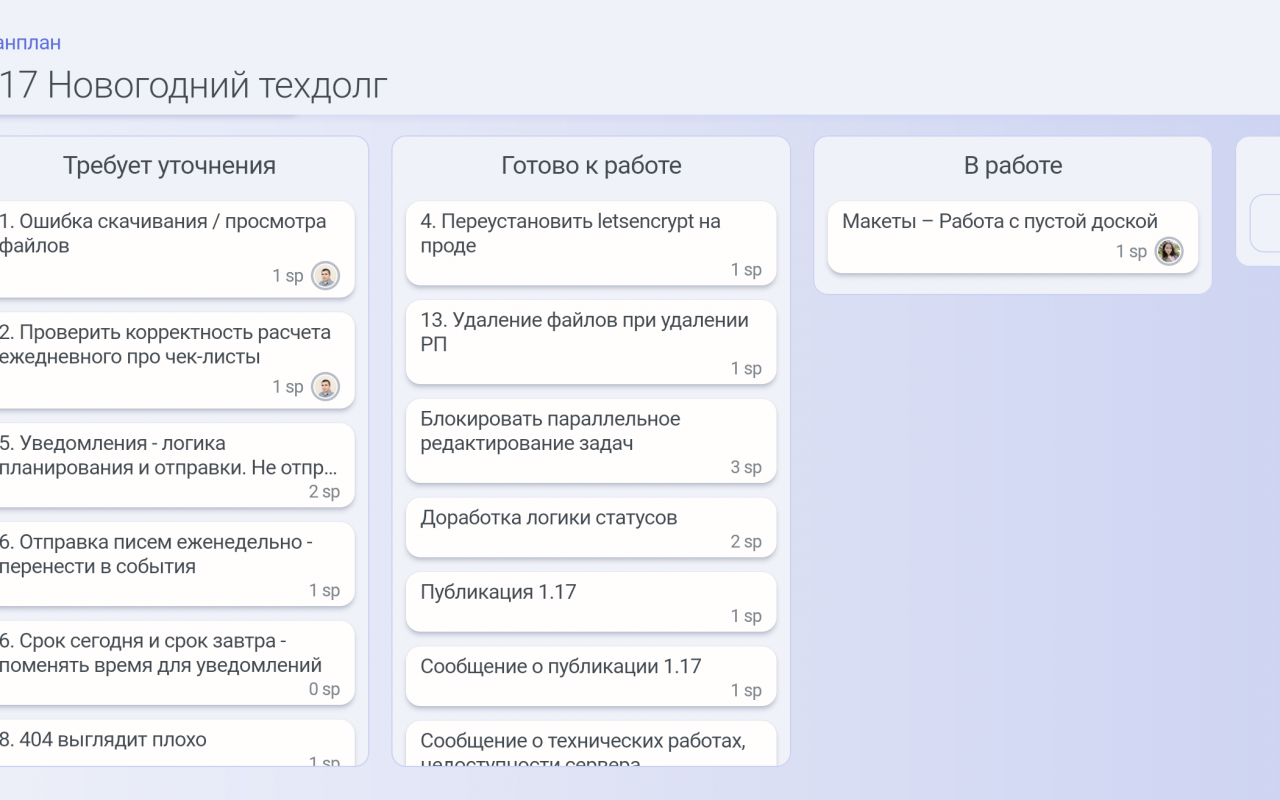Open card 'Уведомления - логика планирования и отправки'

click(x=177, y=465)
